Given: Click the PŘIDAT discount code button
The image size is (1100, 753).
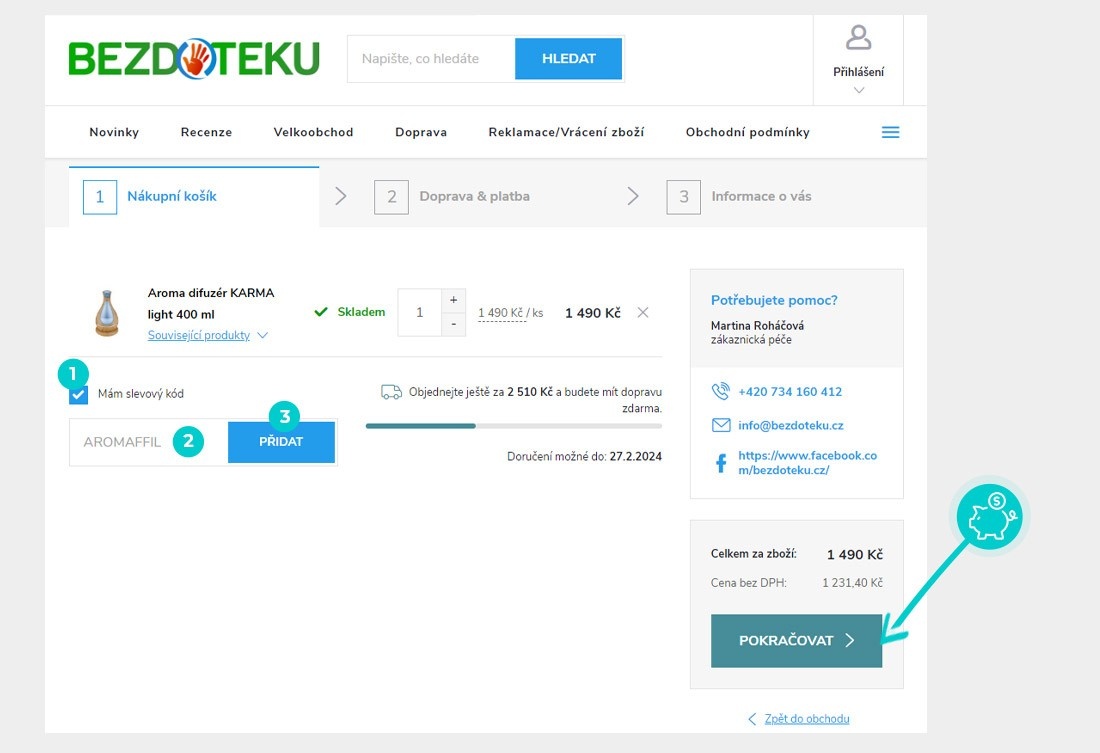Looking at the screenshot, I should pyautogui.click(x=281, y=441).
